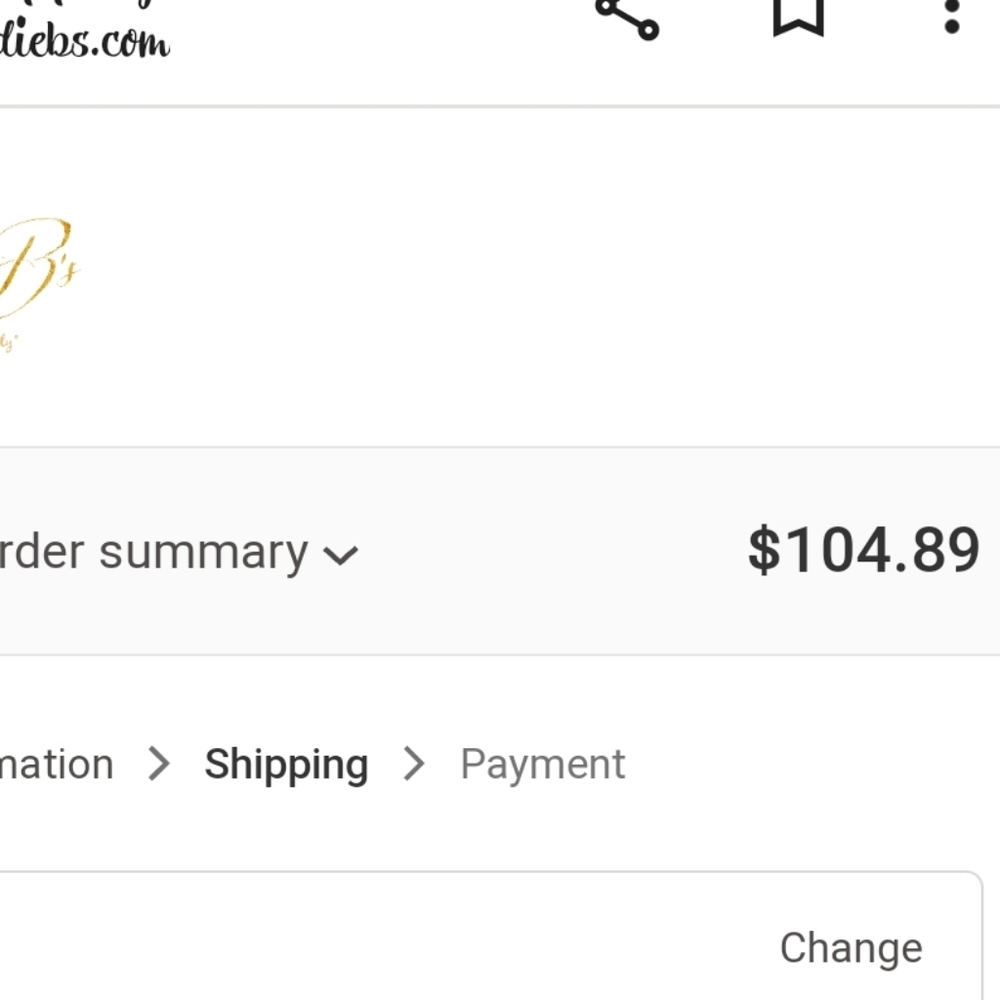1000x1000 pixels.
Task: Select the Shipping breadcrumb step
Action: point(286,765)
